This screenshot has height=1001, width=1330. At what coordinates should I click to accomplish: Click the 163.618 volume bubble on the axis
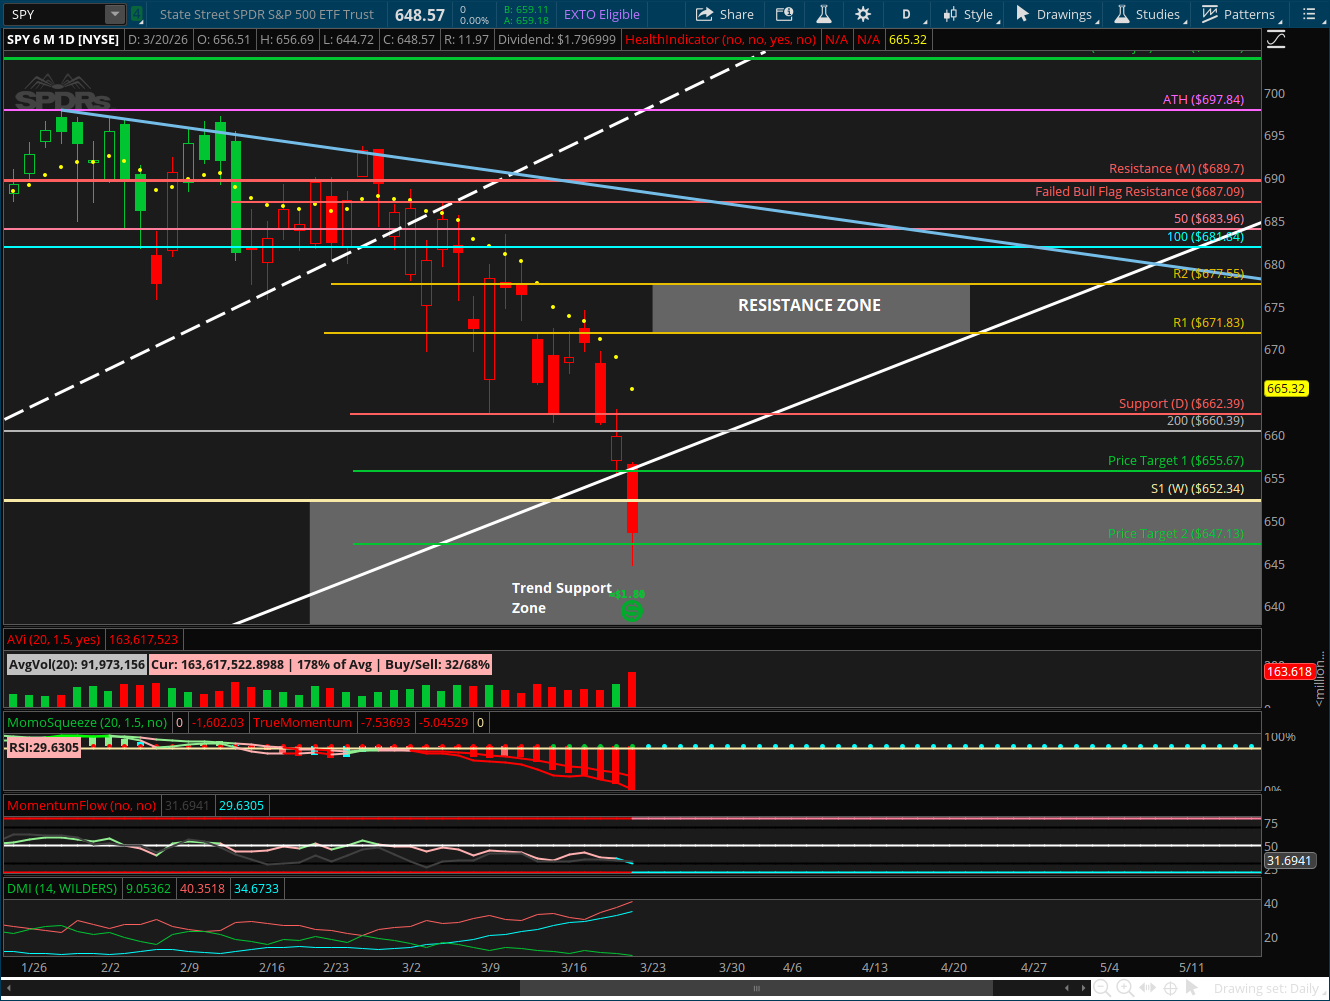coord(1289,671)
